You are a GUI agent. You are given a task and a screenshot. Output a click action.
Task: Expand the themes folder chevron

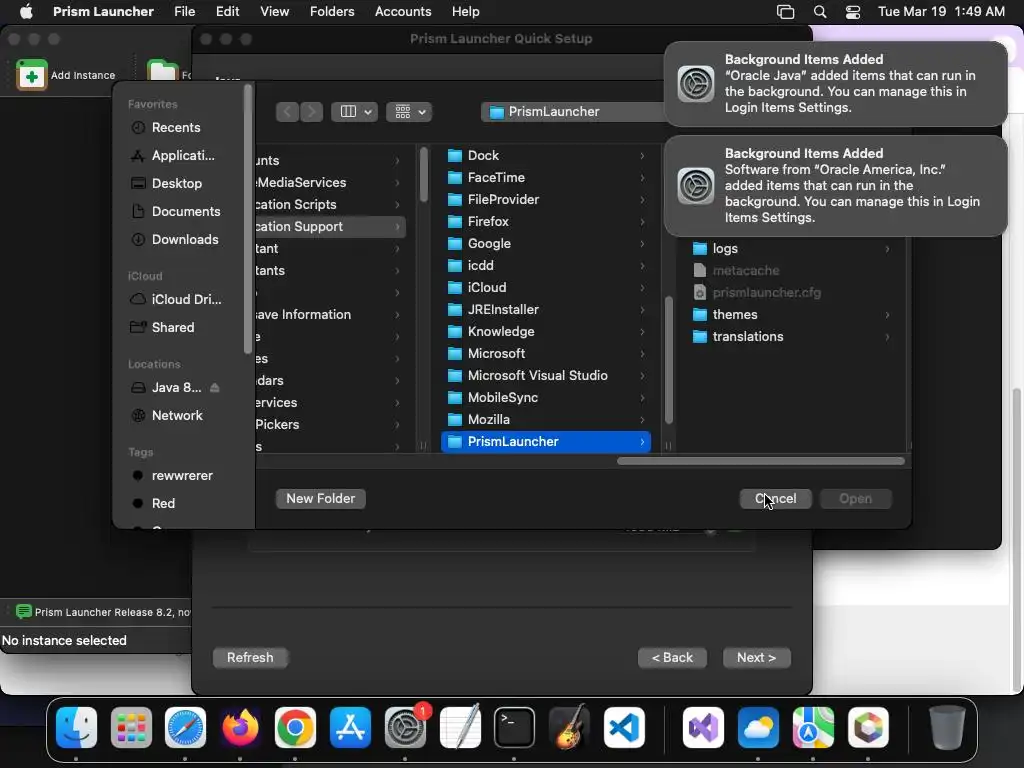887,315
